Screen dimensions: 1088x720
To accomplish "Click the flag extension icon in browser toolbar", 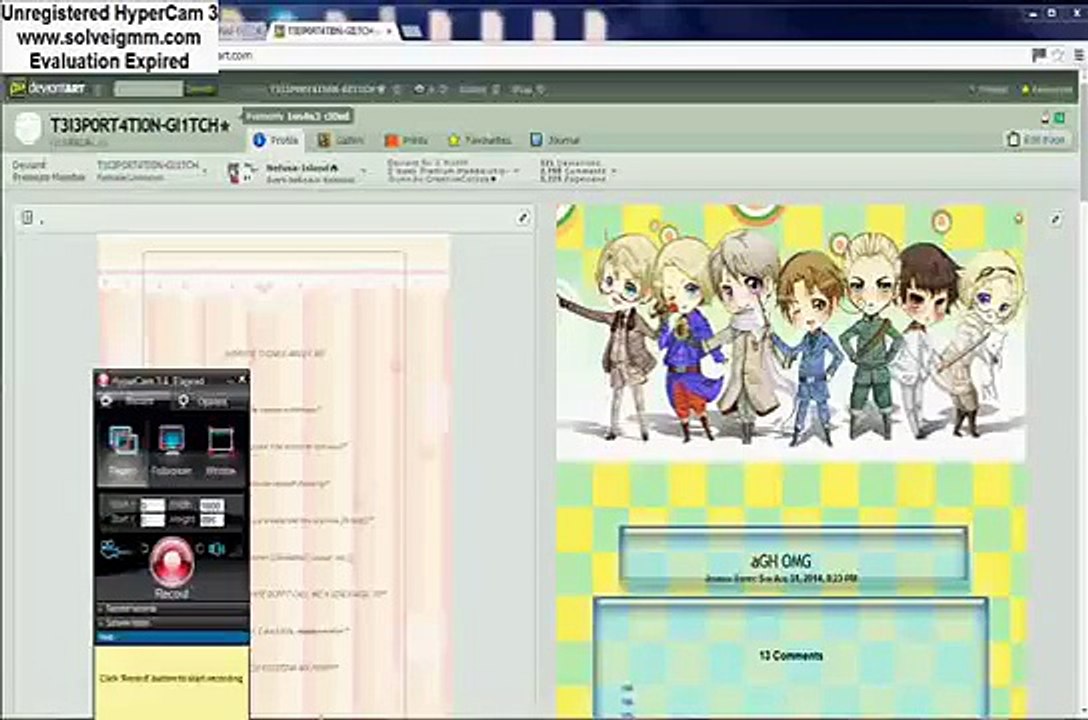I will tap(1039, 55).
